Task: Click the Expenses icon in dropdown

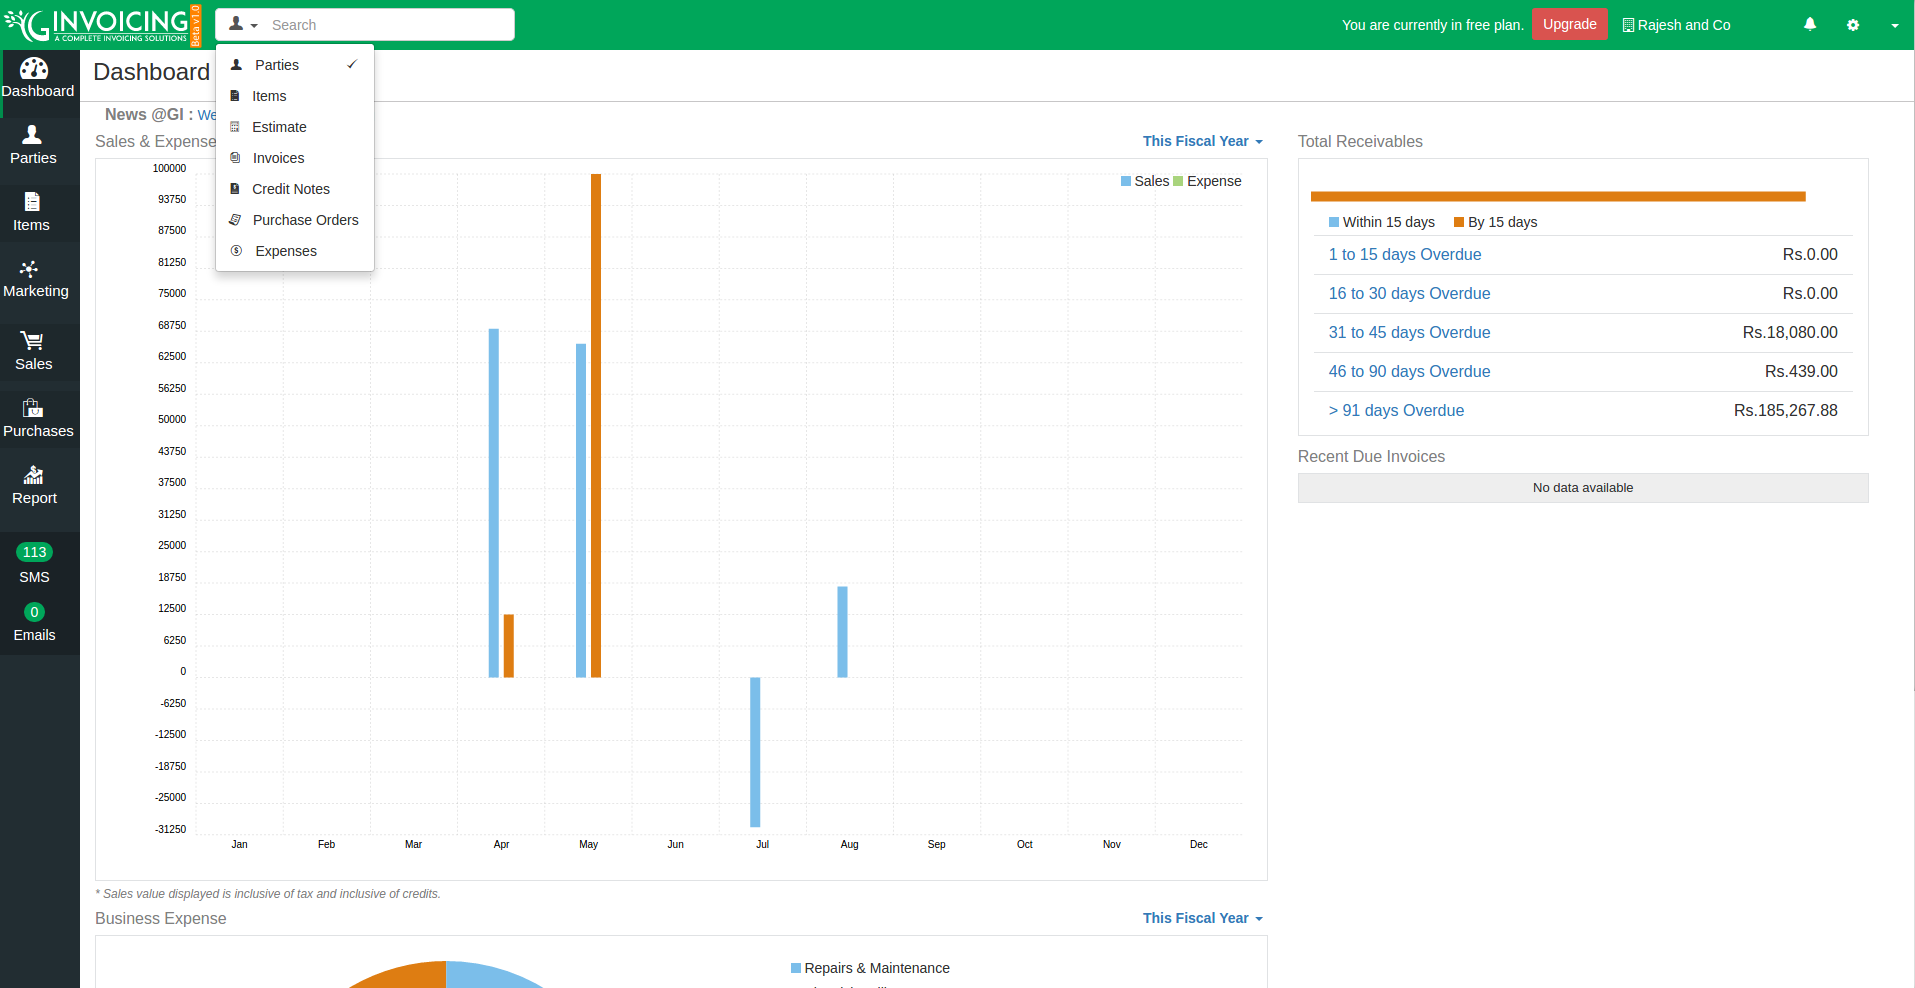Action: tap(236, 251)
